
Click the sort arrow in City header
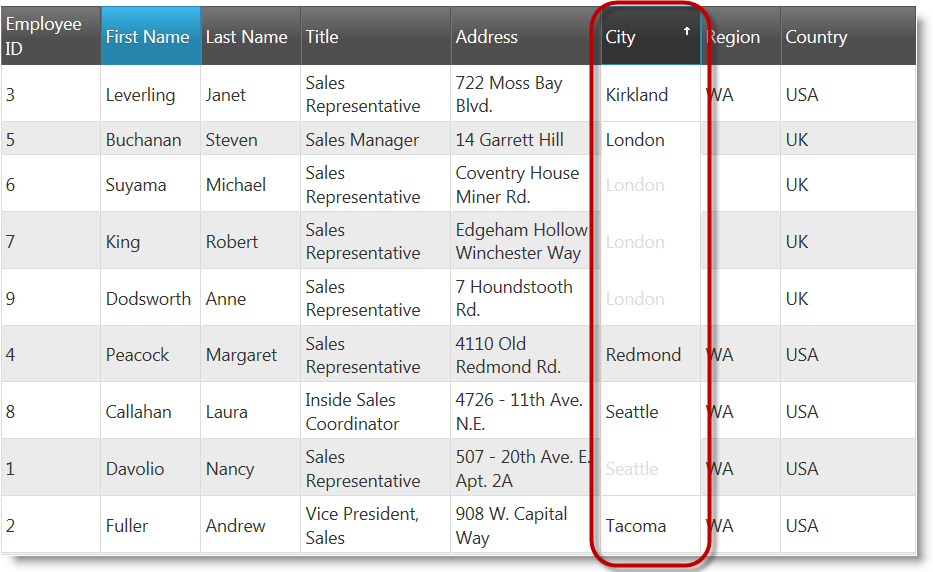click(686, 31)
